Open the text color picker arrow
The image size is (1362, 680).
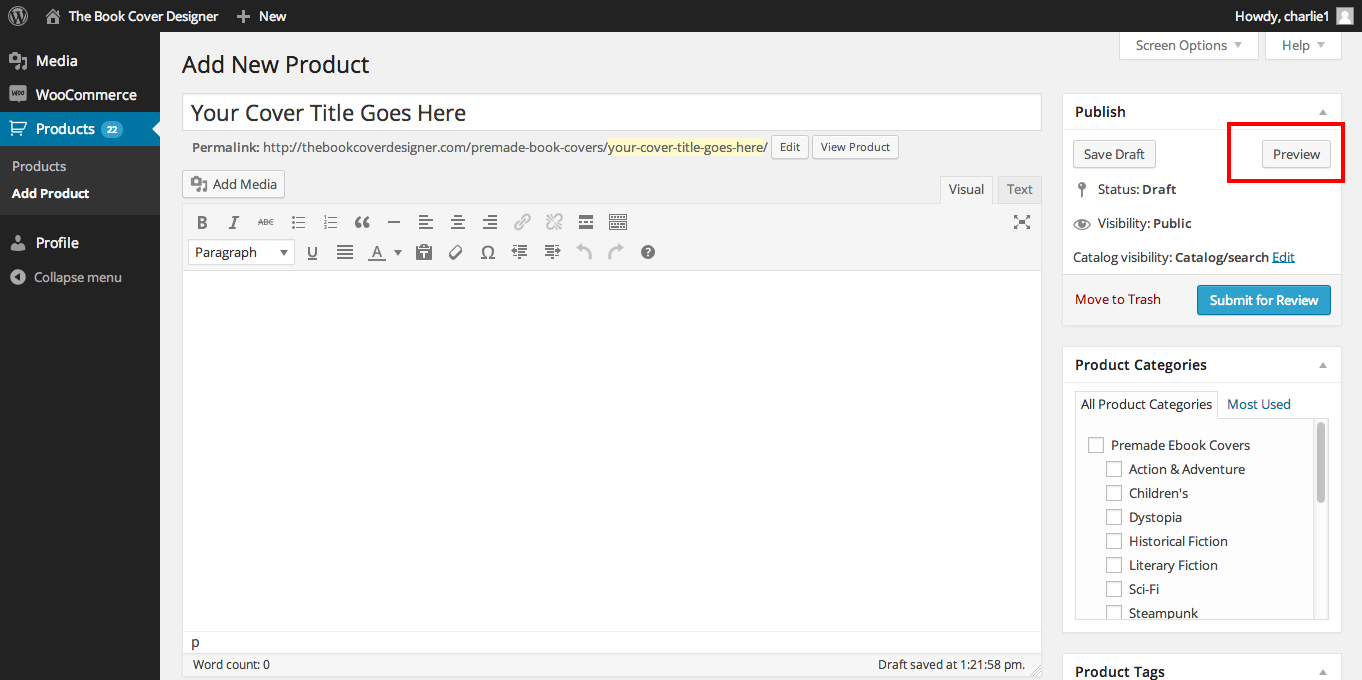coord(397,252)
